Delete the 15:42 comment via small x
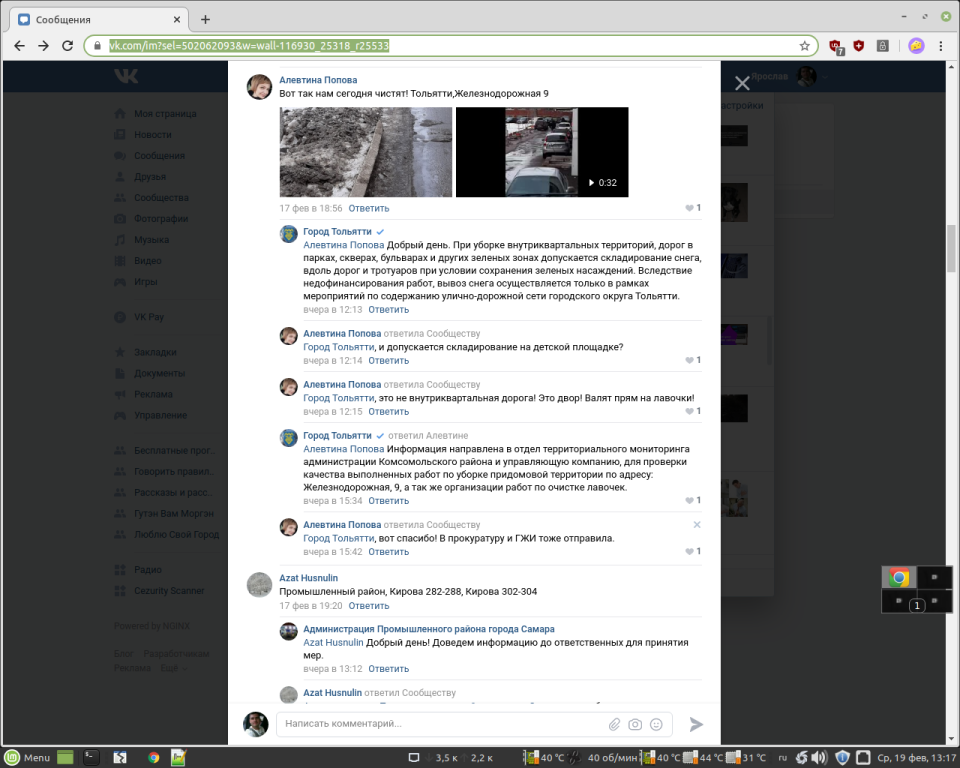Screen dimensions: 960x768 pos(697,524)
